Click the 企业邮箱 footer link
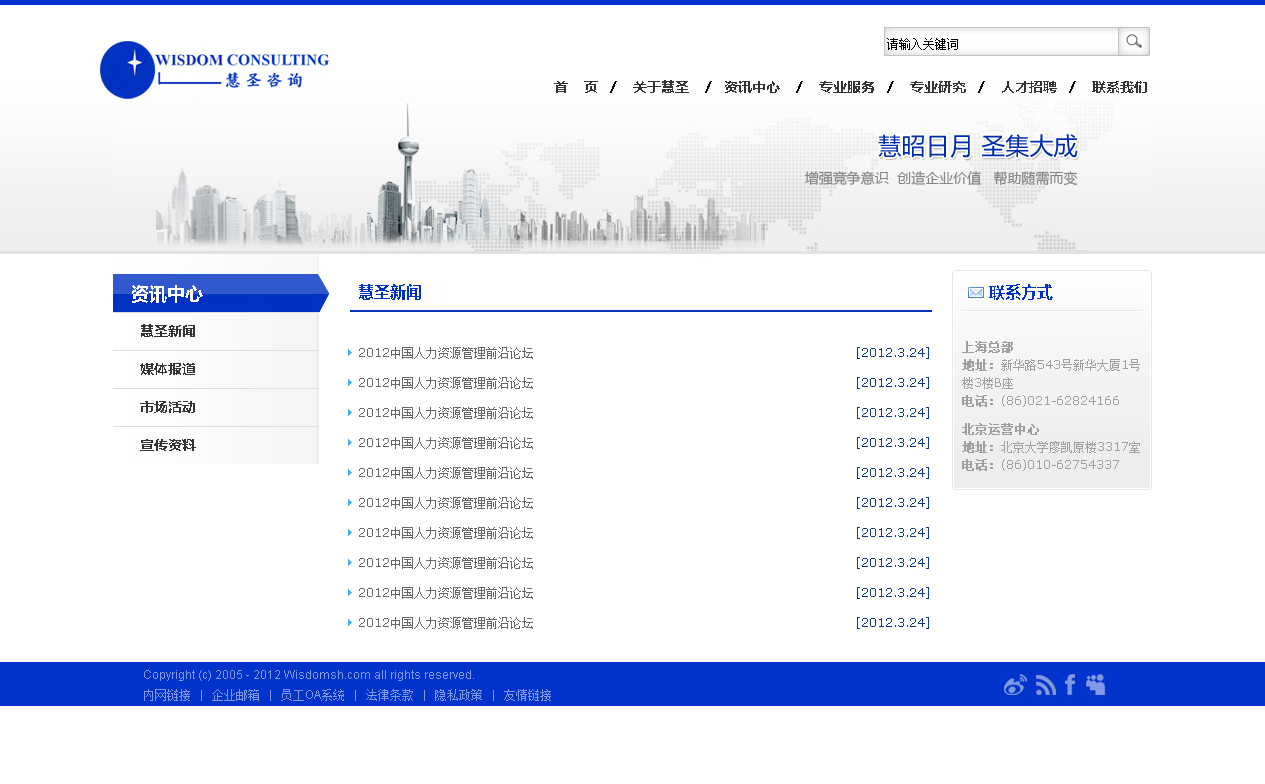 (235, 695)
